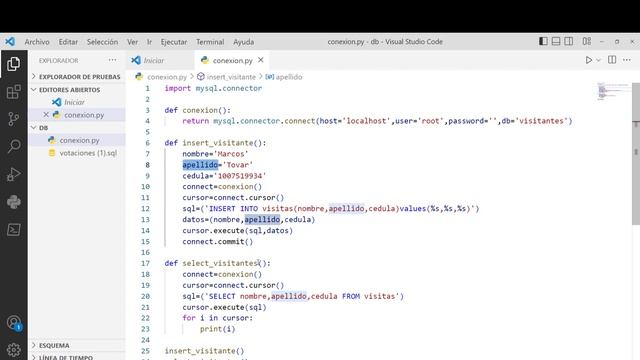Click apellido breadcrumb

(289, 77)
